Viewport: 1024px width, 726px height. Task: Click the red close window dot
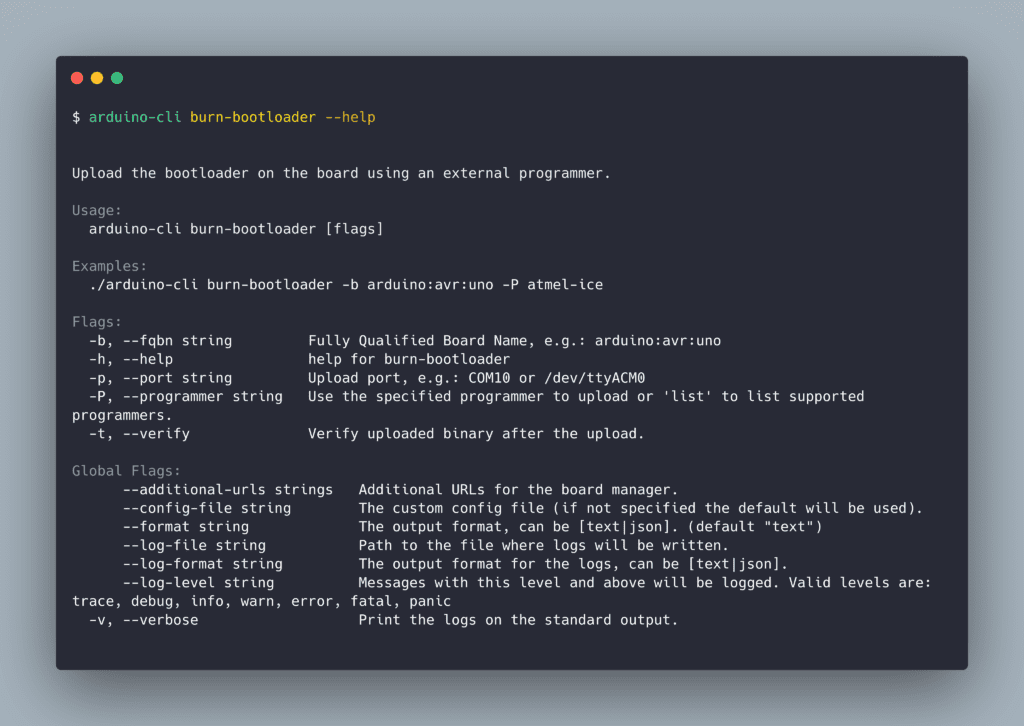point(77,78)
